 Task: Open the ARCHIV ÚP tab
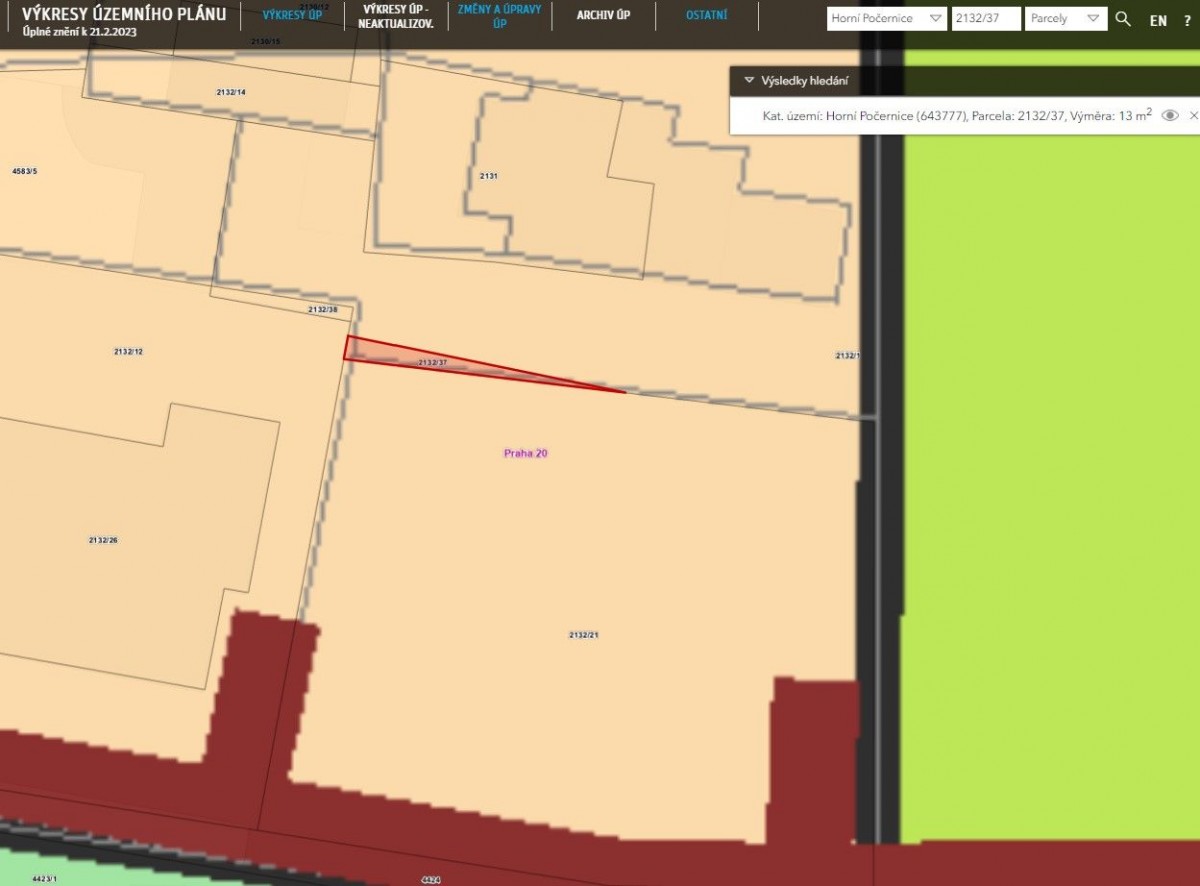603,16
